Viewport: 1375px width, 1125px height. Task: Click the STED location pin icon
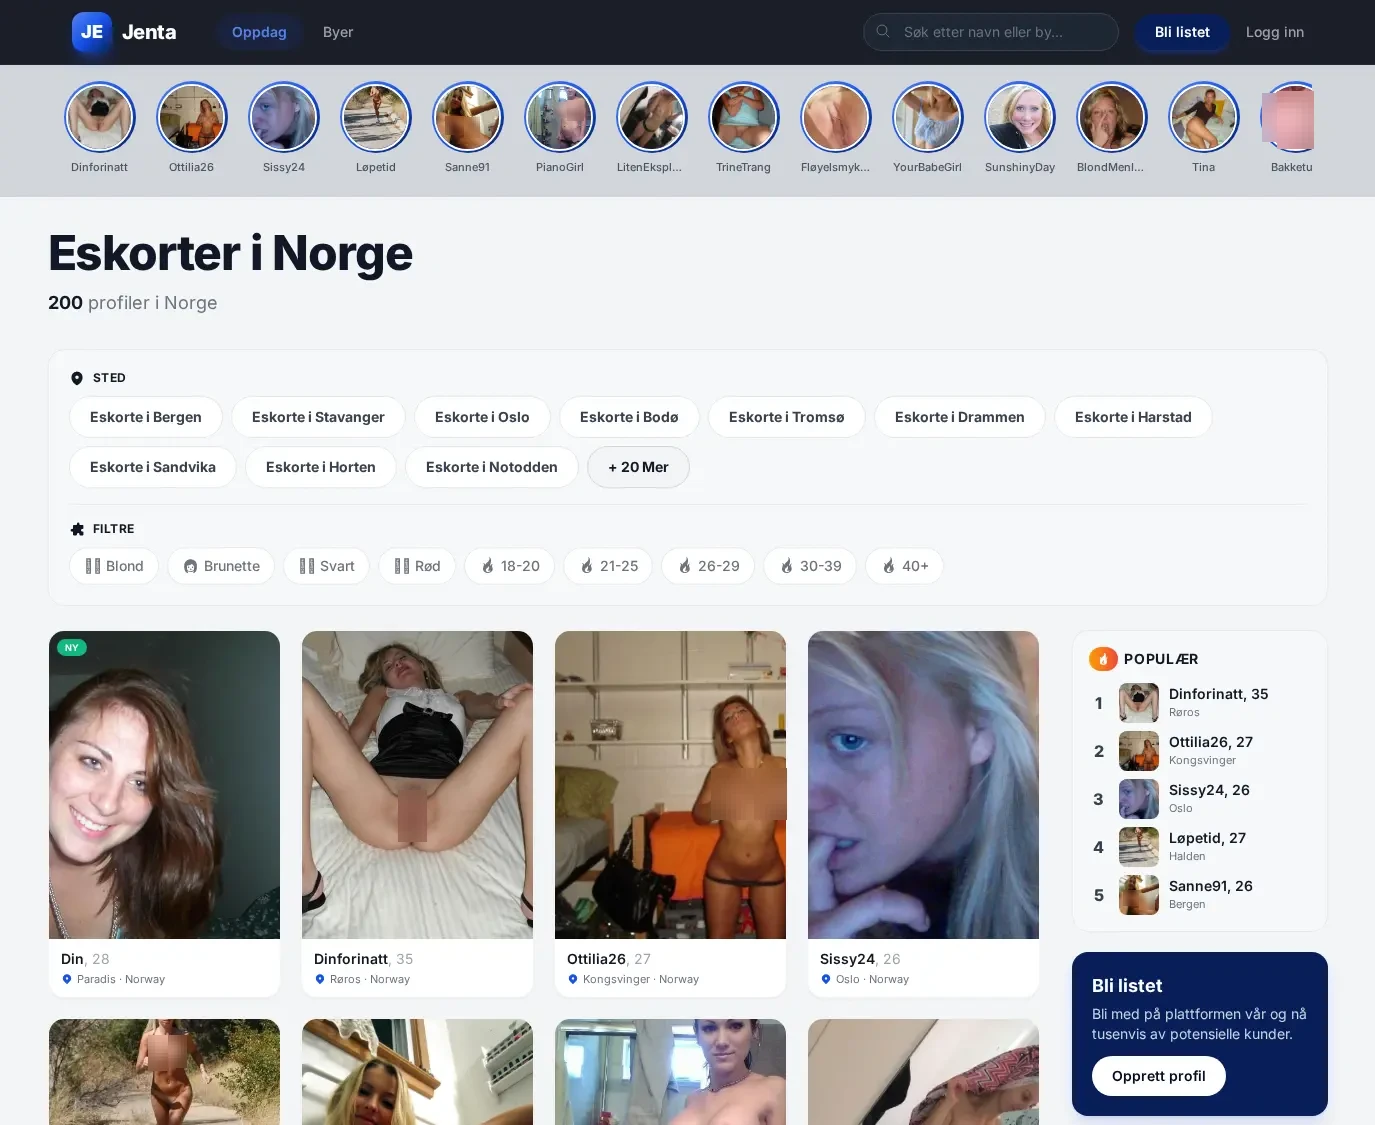pos(77,378)
